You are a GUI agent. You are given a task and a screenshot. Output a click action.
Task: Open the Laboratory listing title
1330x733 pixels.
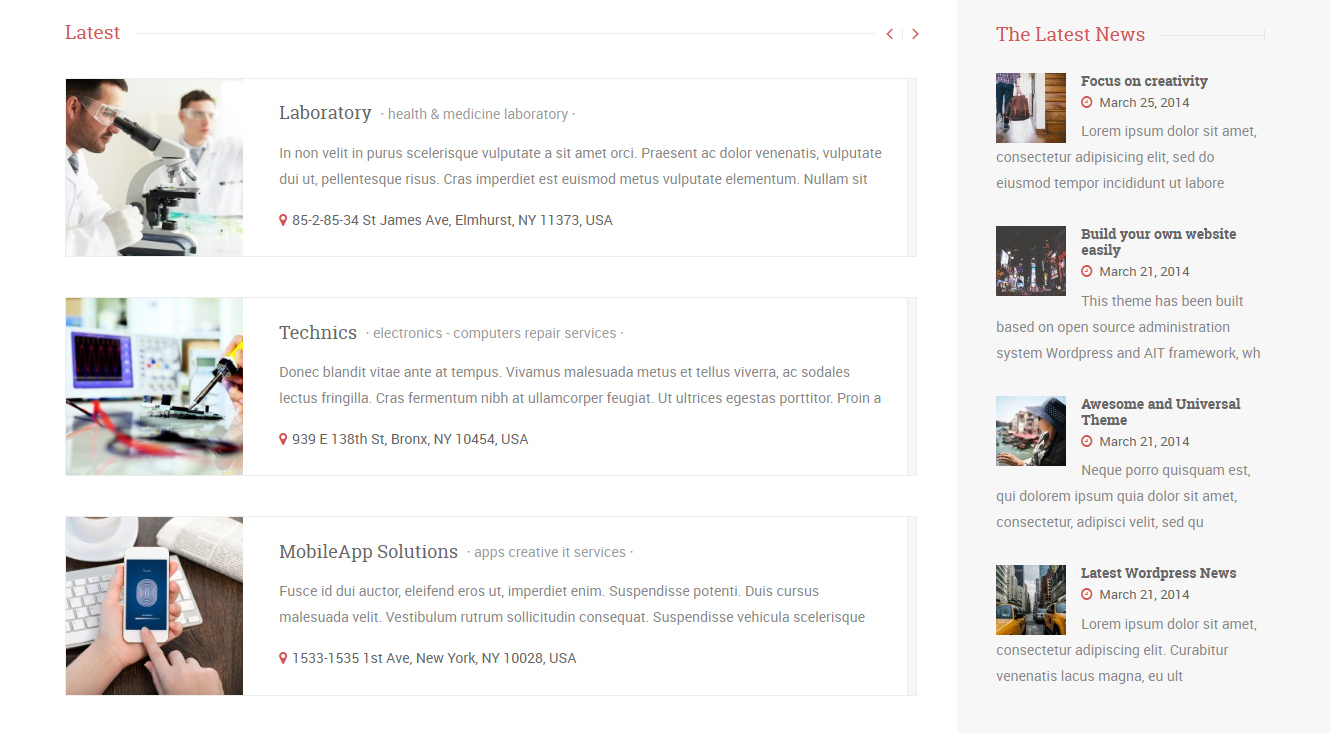[325, 113]
